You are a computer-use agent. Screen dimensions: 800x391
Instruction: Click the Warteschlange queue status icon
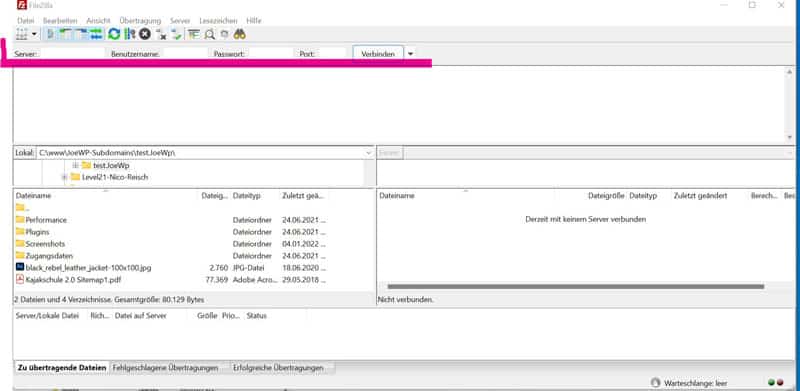(x=656, y=383)
